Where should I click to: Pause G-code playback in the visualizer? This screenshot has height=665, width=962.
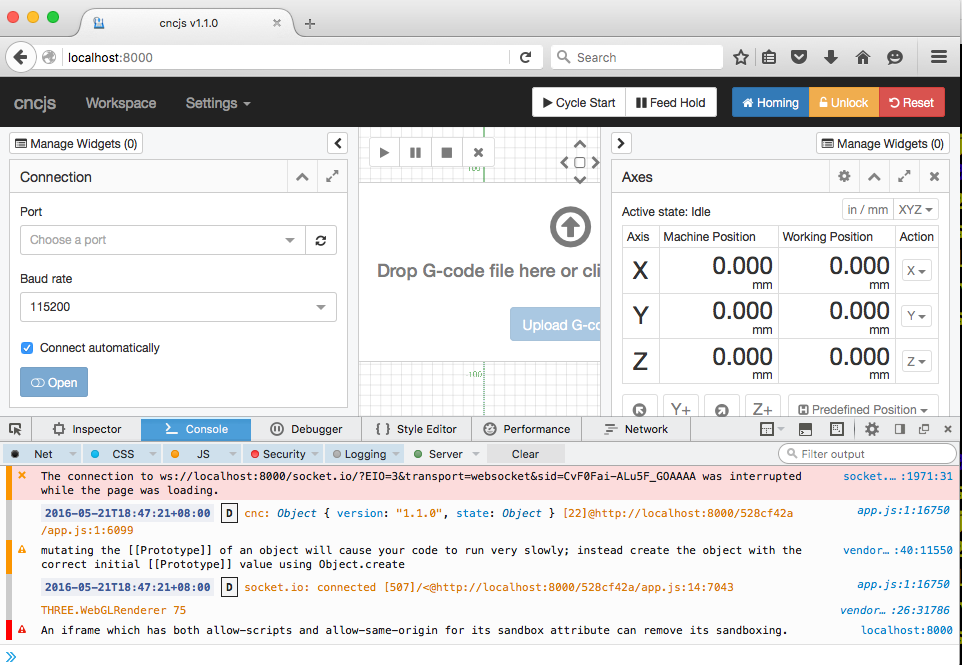point(415,153)
